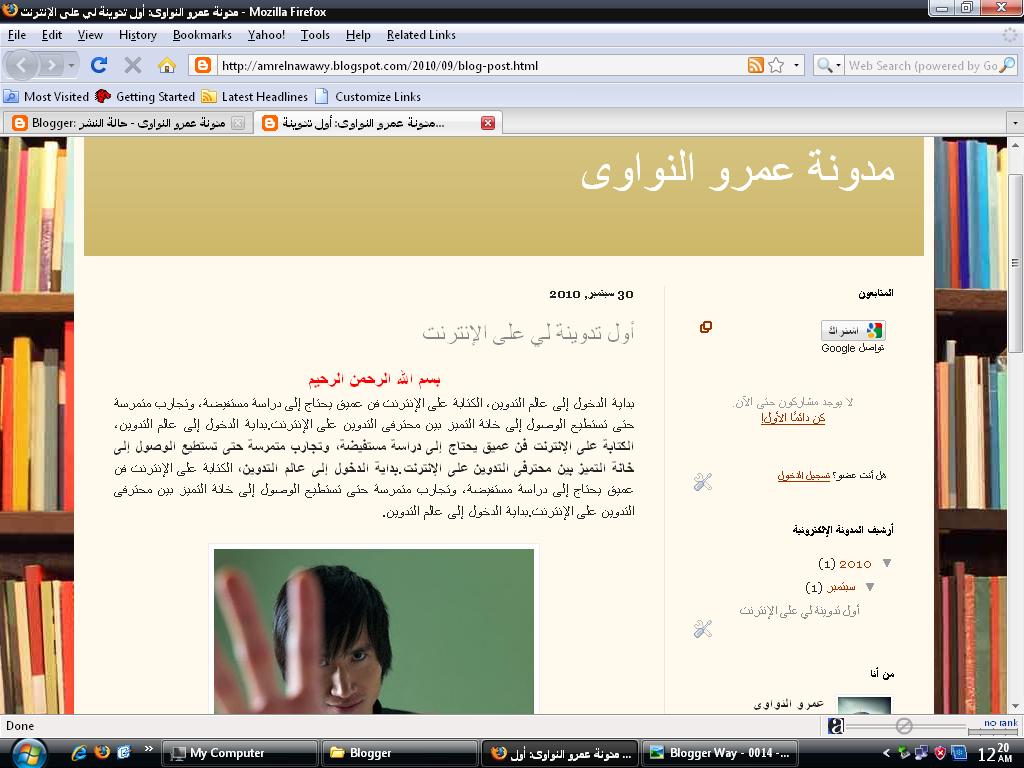
Task: Click the third Quick Launch icon
Action: [123, 752]
